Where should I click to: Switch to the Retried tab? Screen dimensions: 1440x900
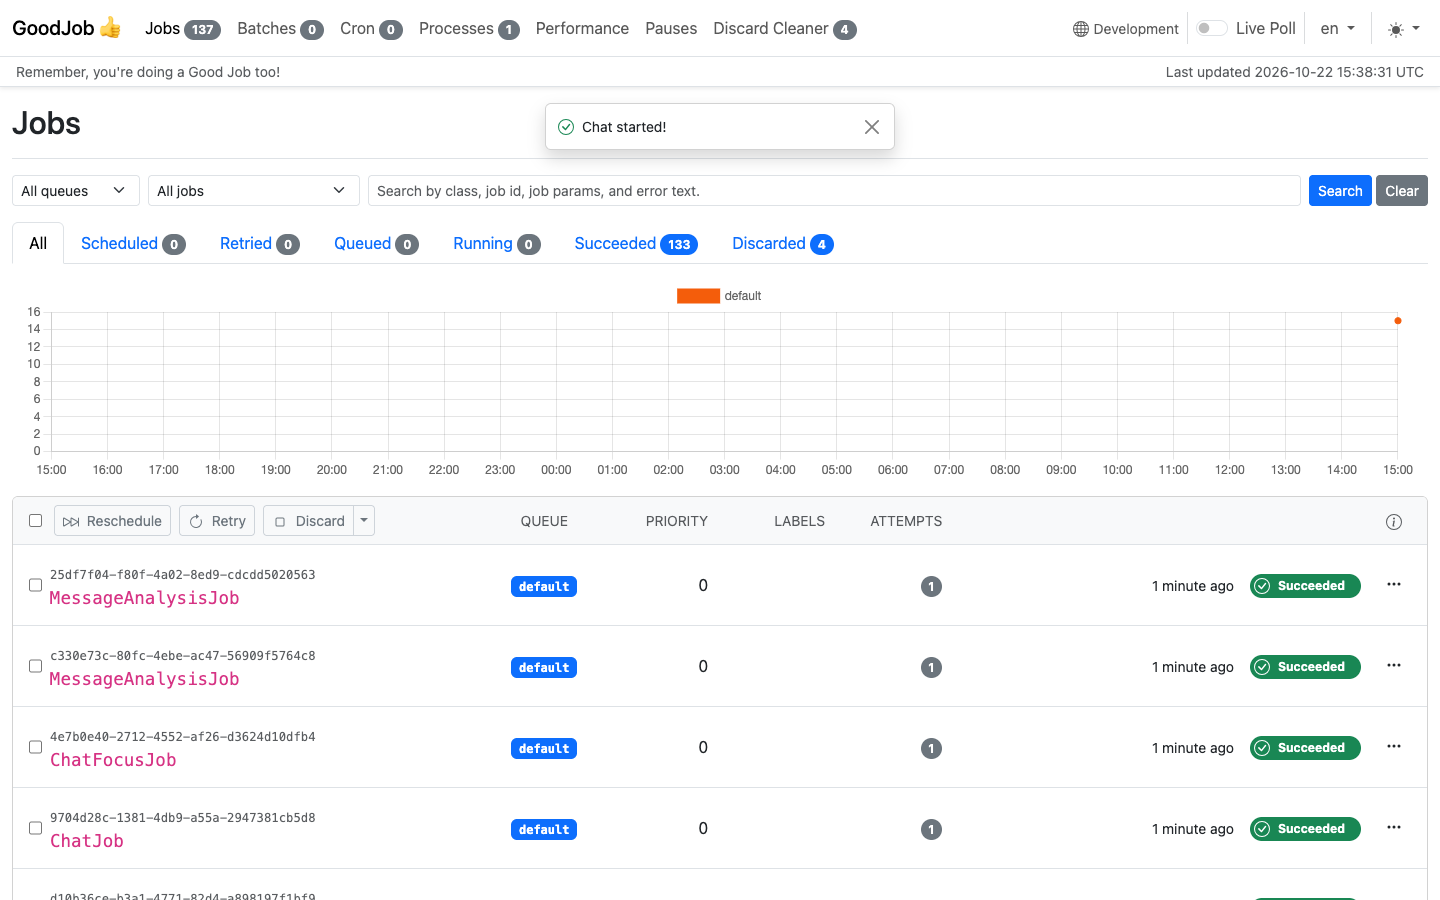(x=260, y=244)
